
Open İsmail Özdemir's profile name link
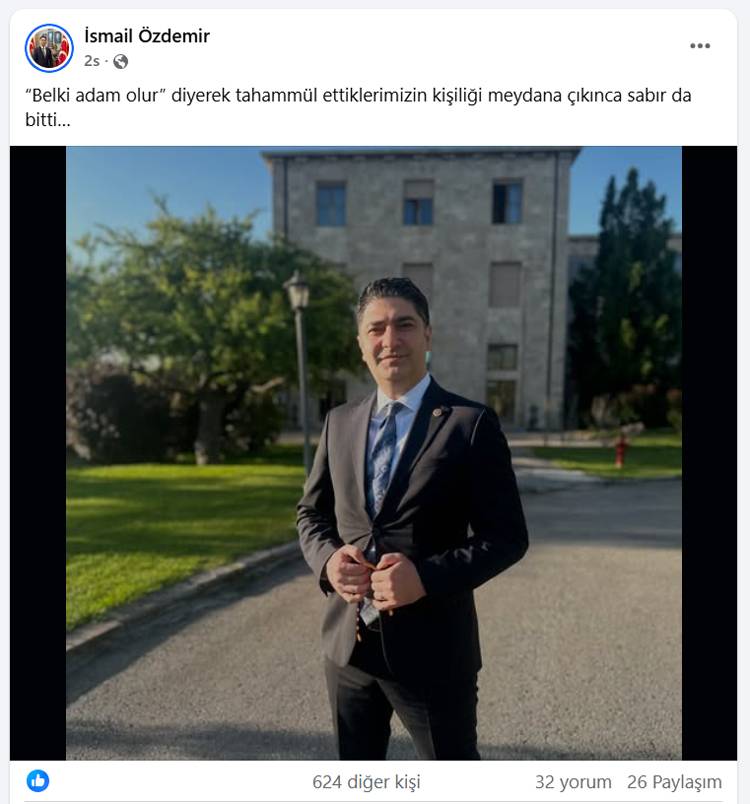tap(147, 36)
